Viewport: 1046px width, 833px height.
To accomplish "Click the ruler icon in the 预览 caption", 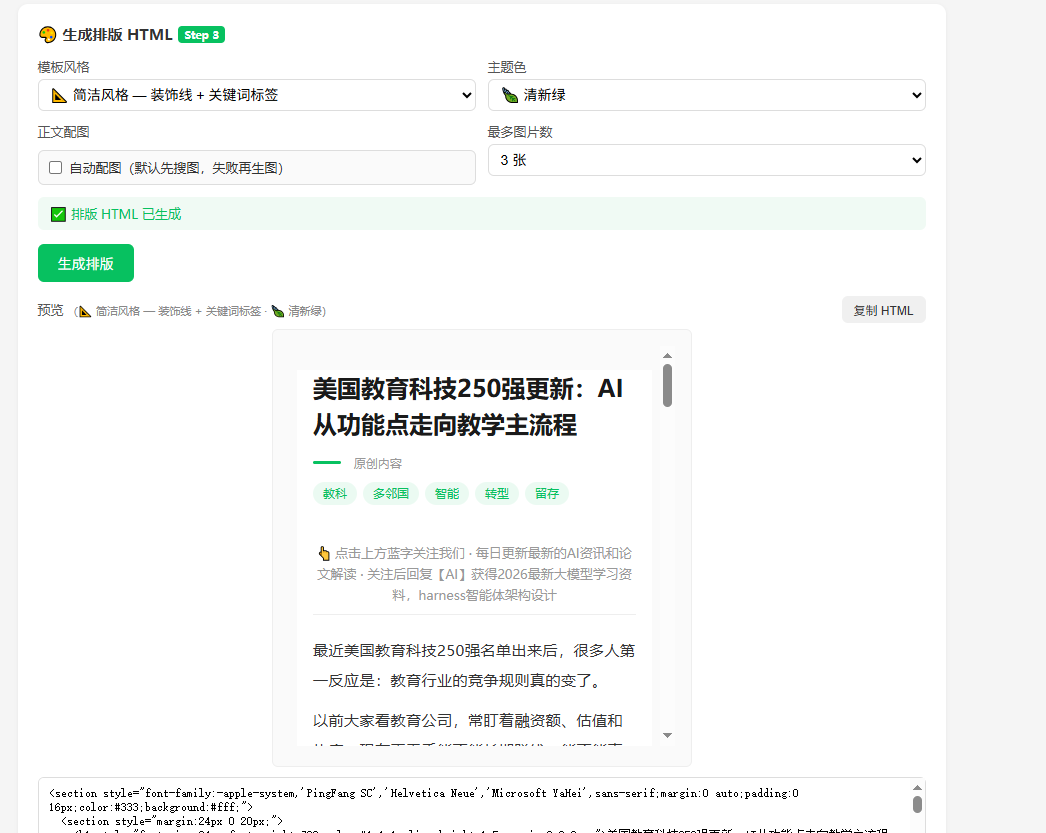I will pyautogui.click(x=85, y=311).
